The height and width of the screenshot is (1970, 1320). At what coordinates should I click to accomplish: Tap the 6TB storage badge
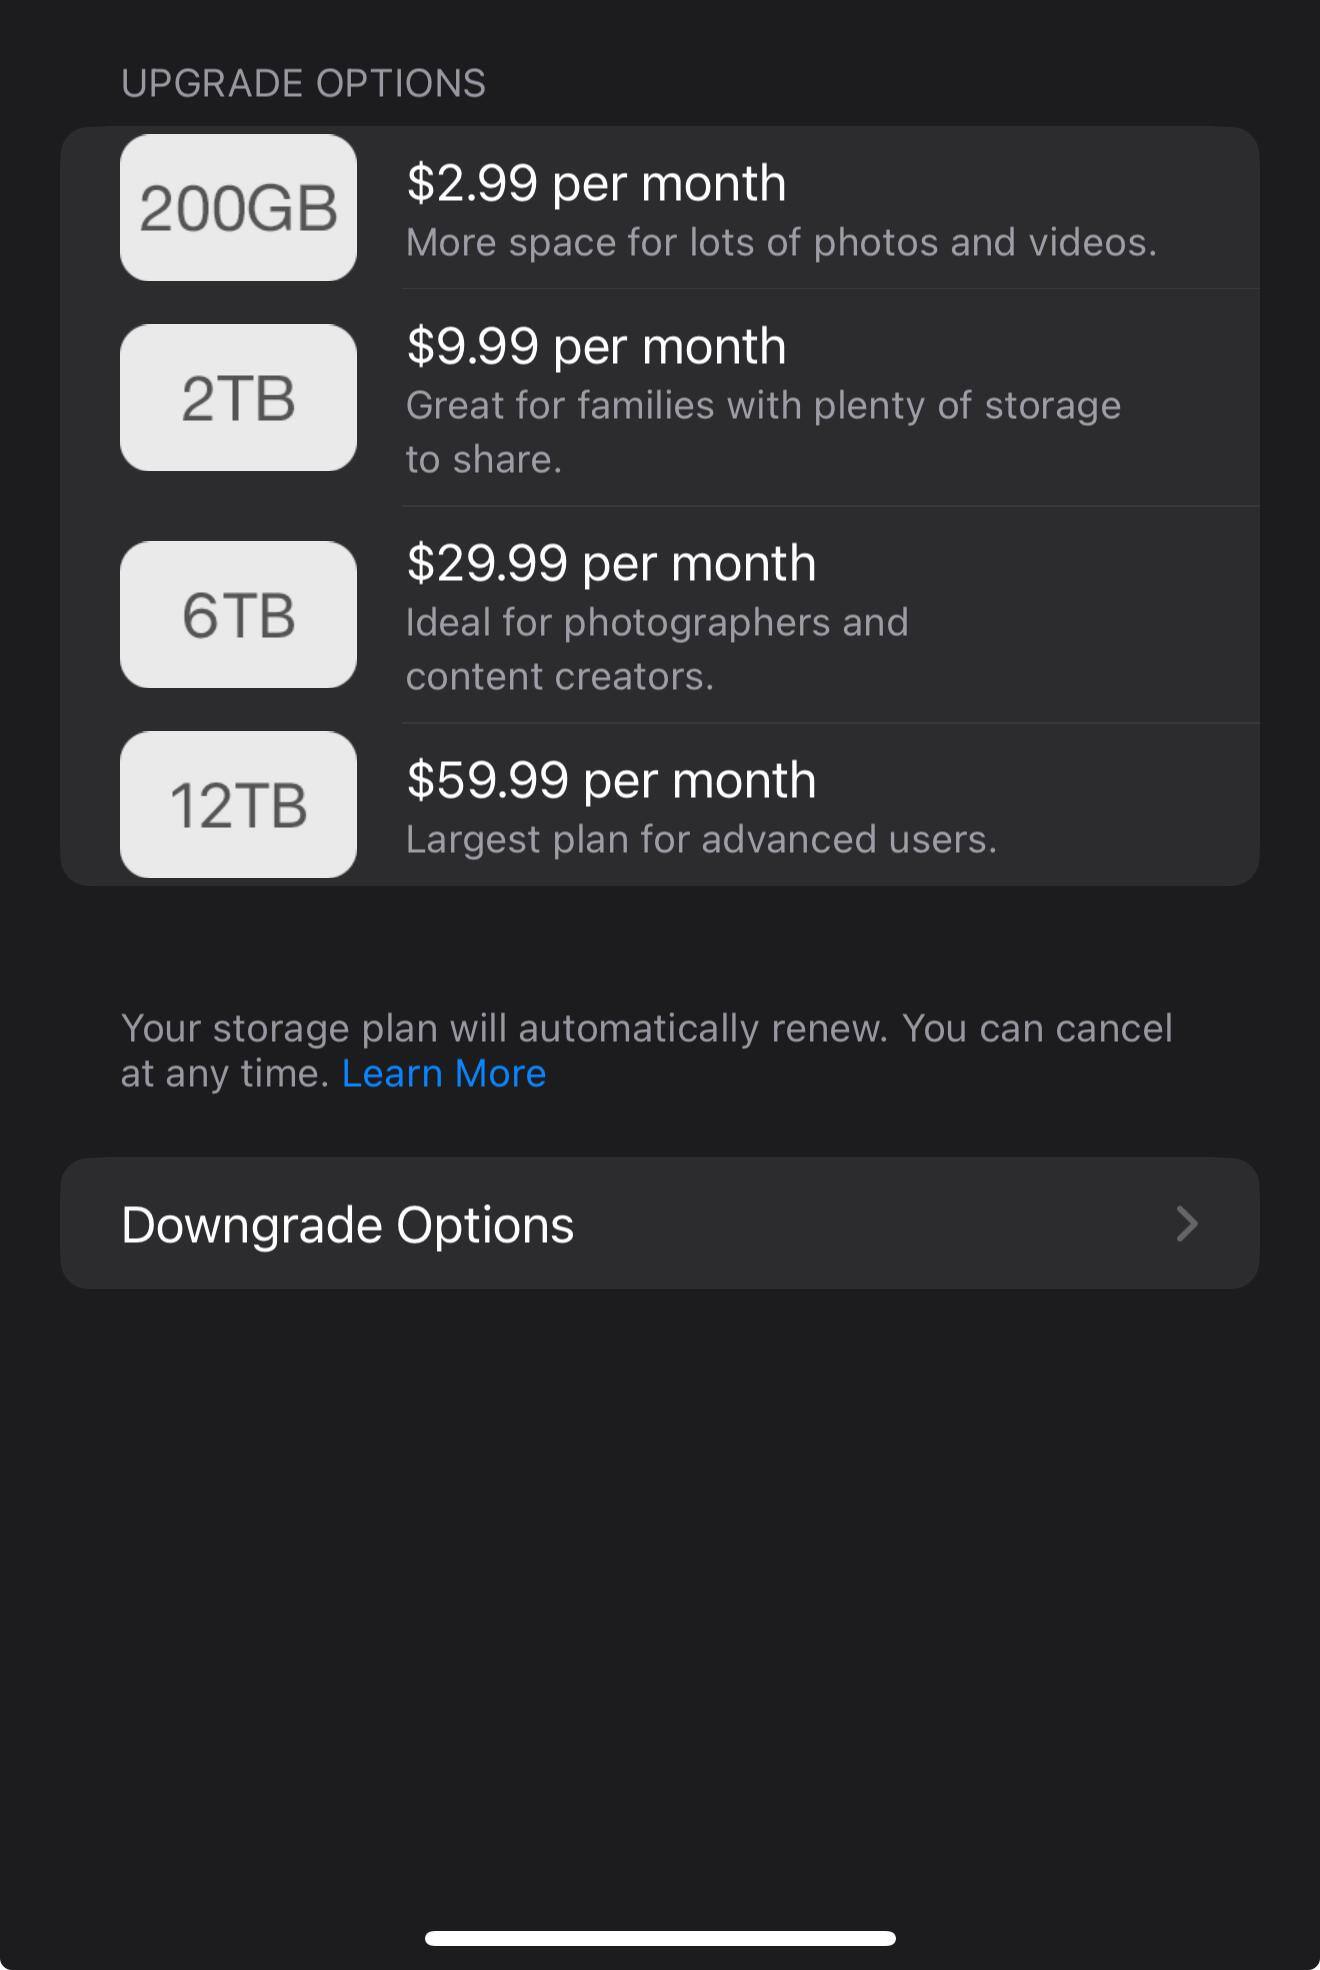tap(238, 615)
